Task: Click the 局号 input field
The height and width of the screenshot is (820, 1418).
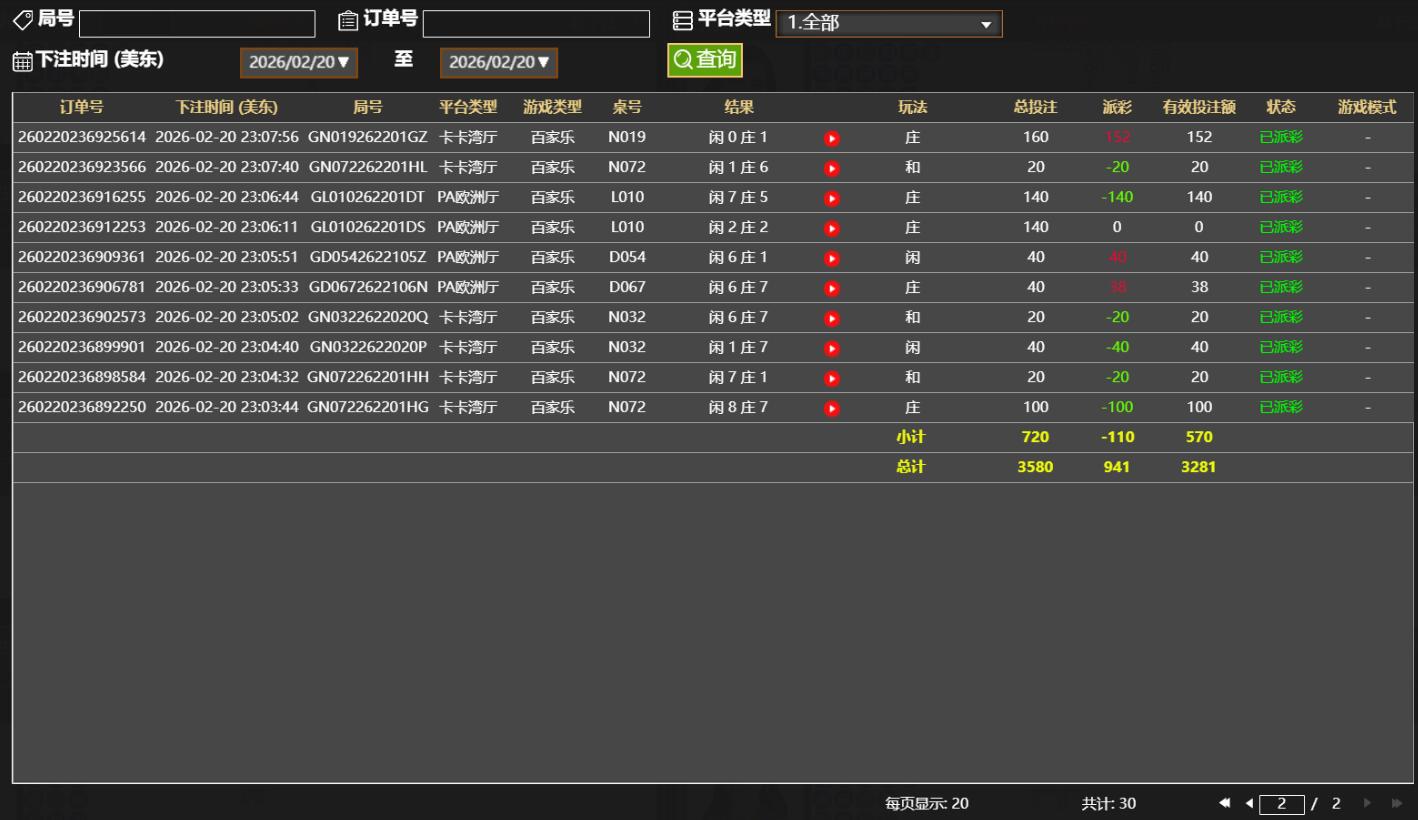Action: point(197,24)
